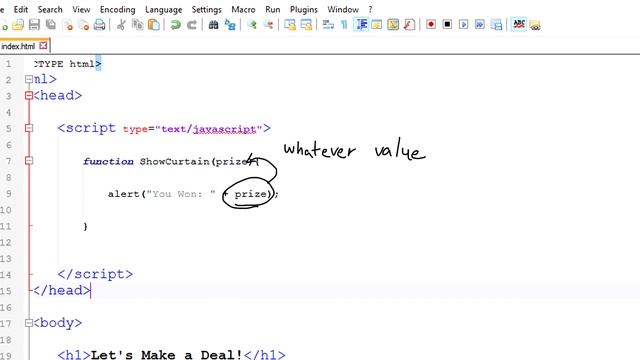Click the Close document toolbar icon
Viewport: 640px width, 360px height.
tap(67, 25)
